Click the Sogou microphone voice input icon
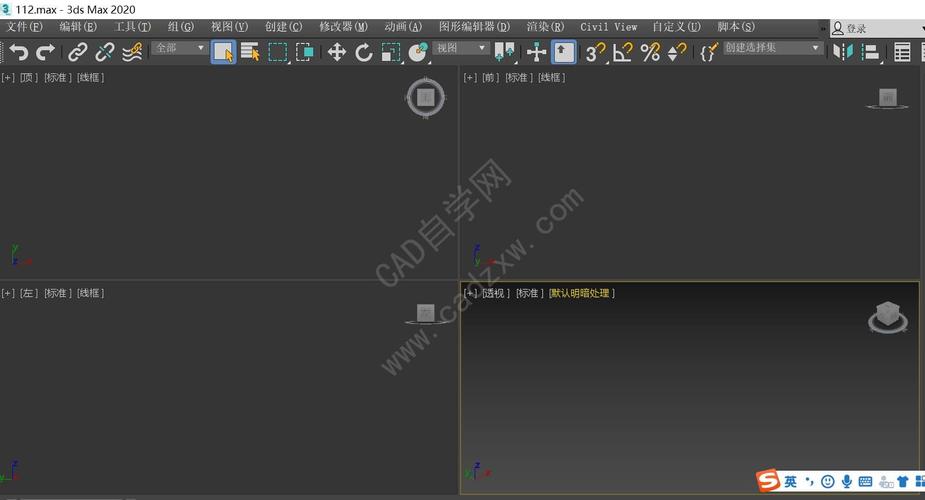925x500 pixels. [x=847, y=482]
